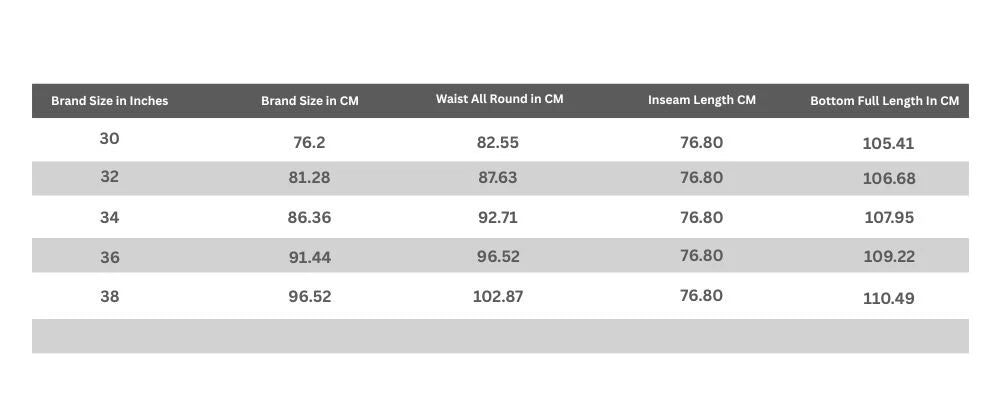Click the size 32 row label
1000x400 pixels.
(109, 177)
